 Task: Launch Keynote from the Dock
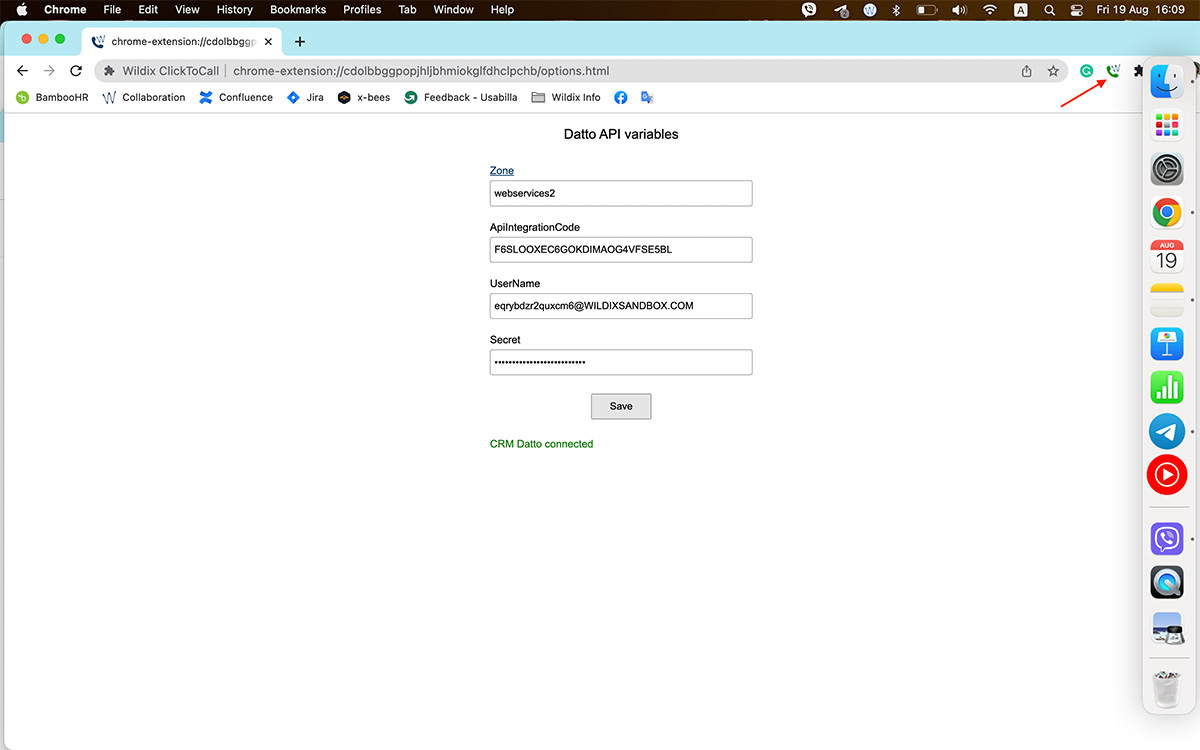[1166, 344]
